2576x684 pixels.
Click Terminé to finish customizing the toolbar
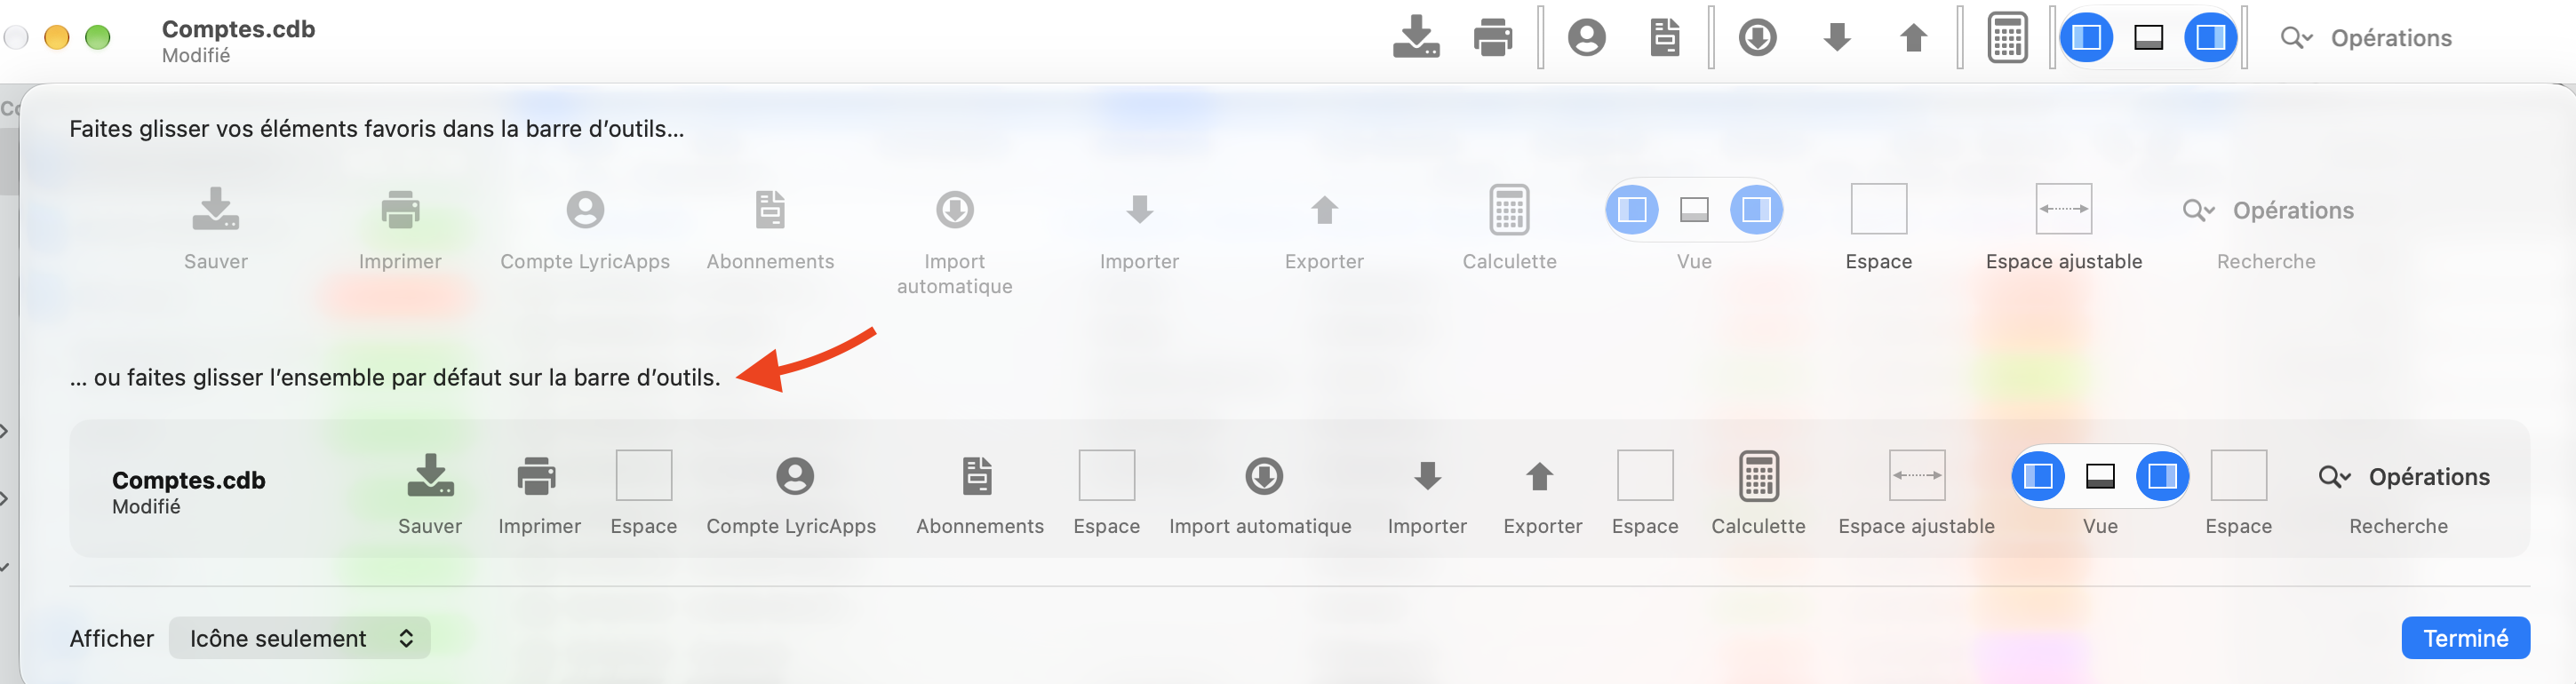[x=2465, y=638]
